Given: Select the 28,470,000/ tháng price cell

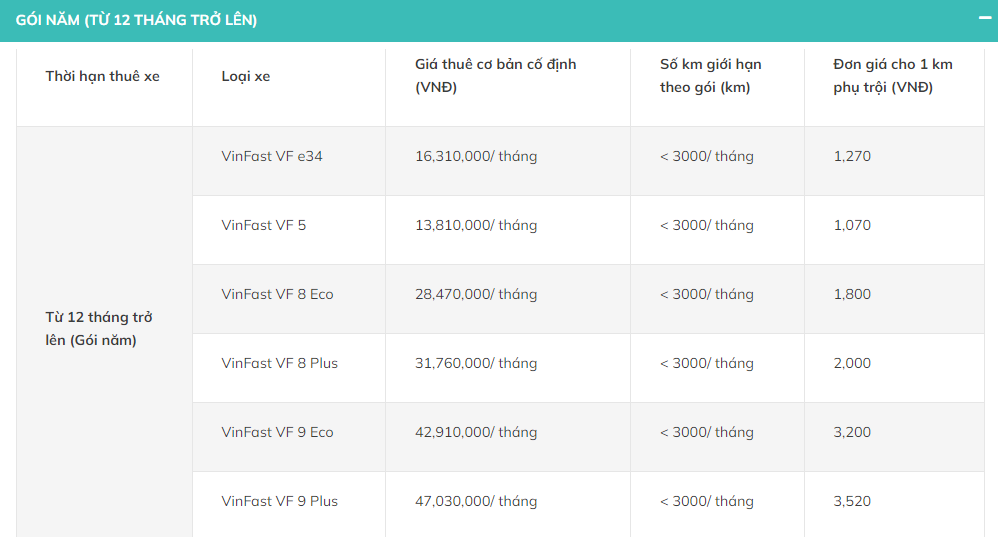Looking at the screenshot, I should [476, 294].
